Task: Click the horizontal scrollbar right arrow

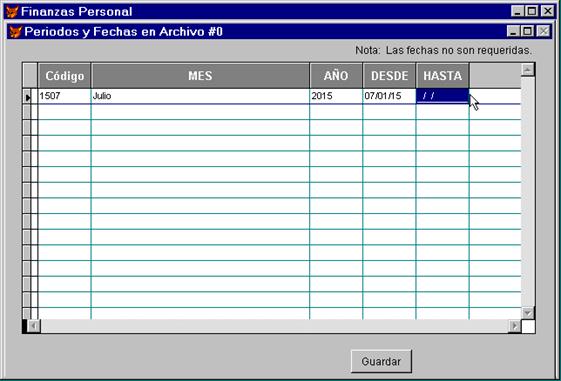Action: coord(514,326)
